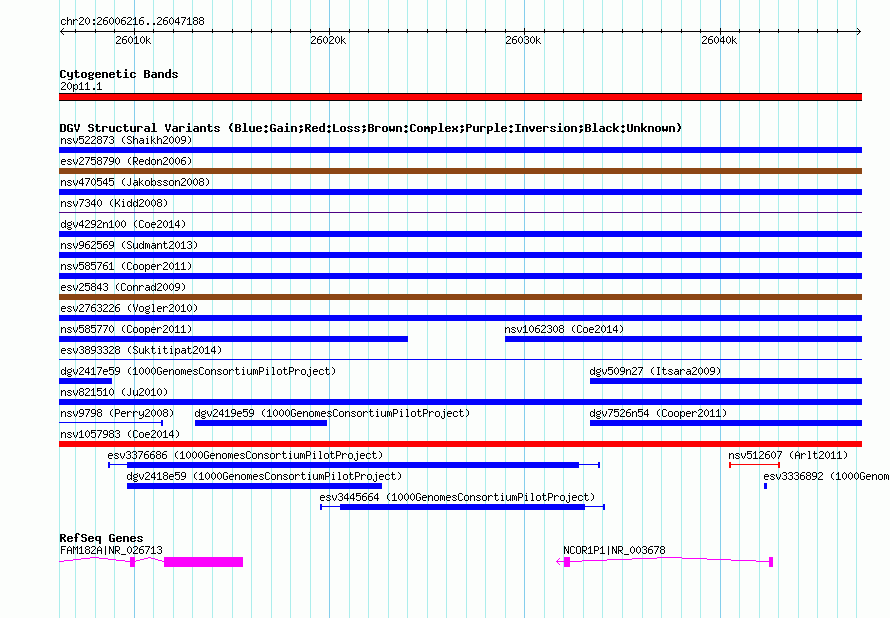Screen dimensions: 890x618
Task: Select the esv2763226 (Vogler2010) label
Action: pyautogui.click(x=129, y=308)
